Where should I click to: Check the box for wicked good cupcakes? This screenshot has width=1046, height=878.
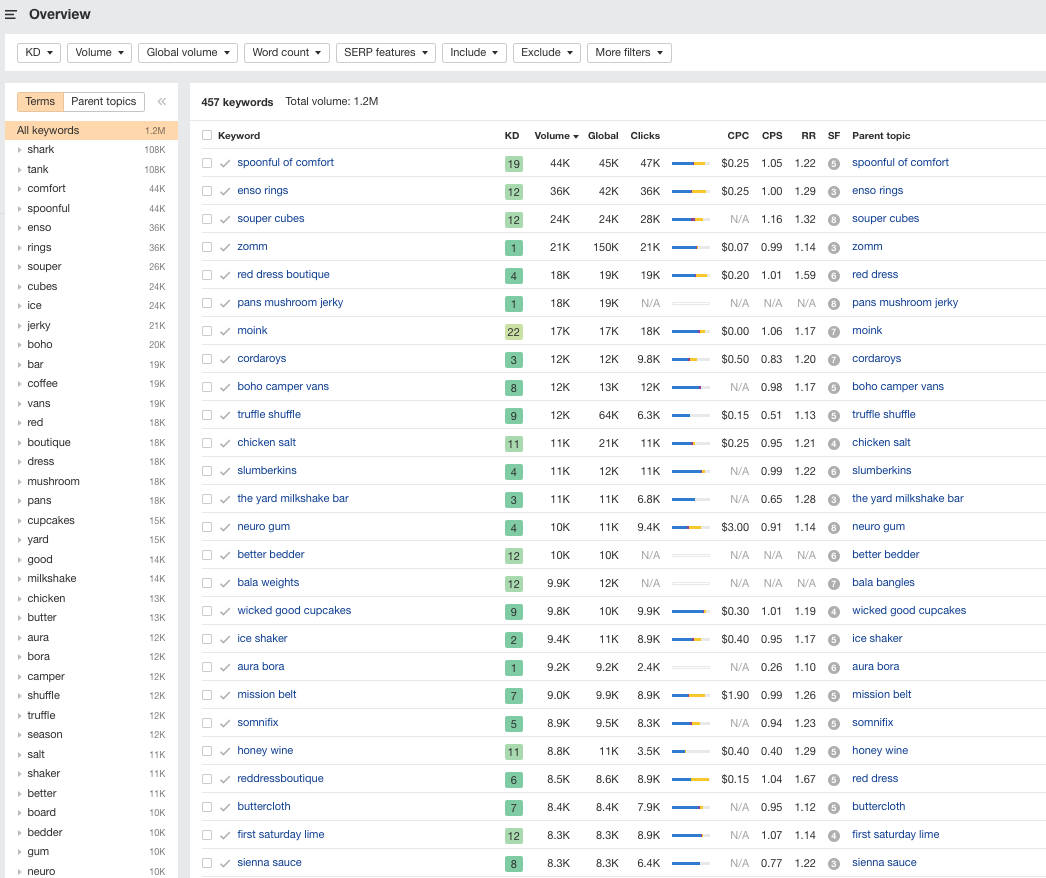point(207,611)
